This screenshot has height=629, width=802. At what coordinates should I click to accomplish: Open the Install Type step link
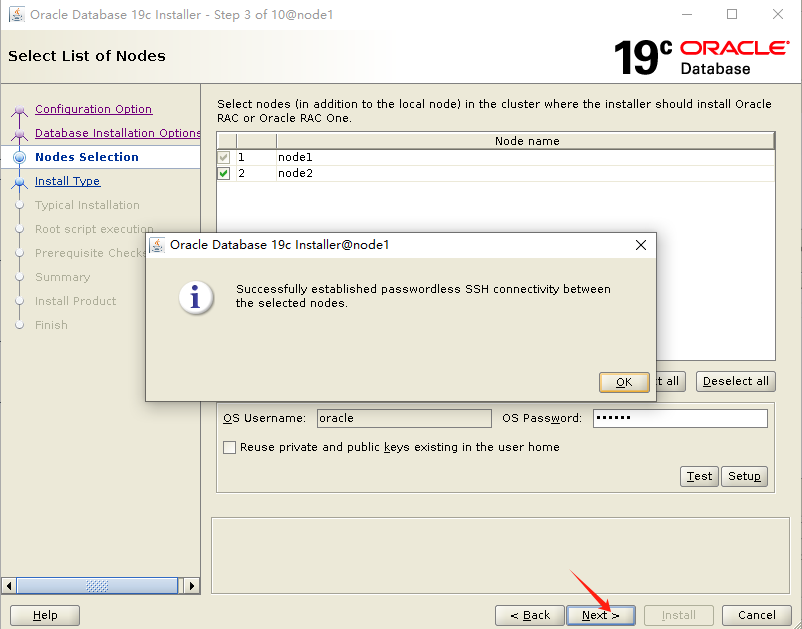[68, 181]
